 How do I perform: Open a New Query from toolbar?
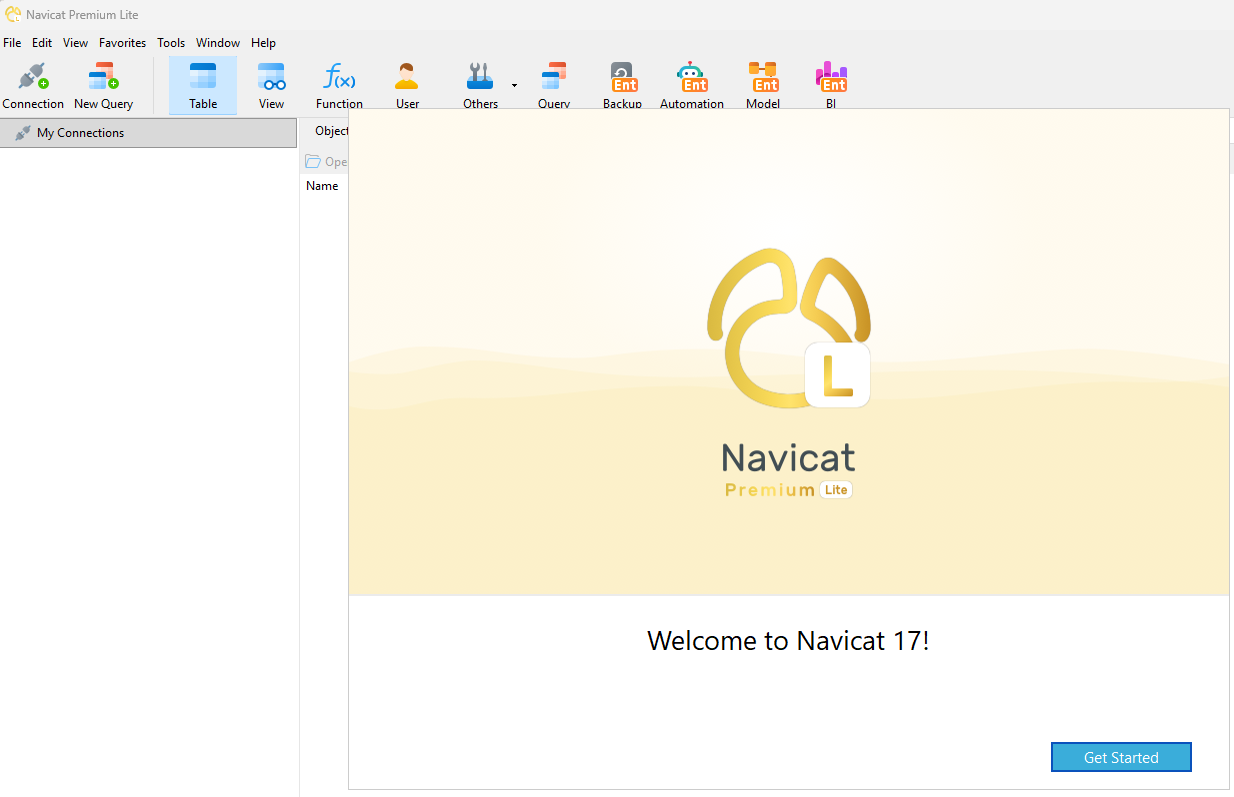click(x=103, y=85)
